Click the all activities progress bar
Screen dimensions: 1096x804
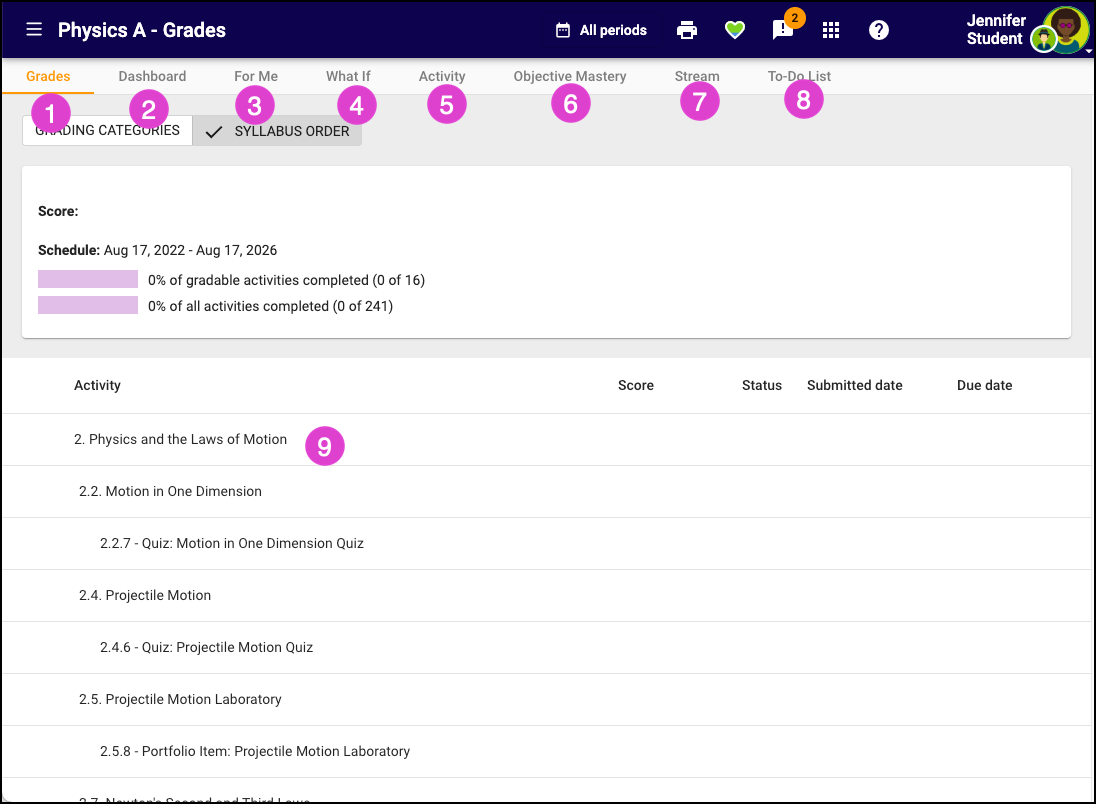point(88,306)
